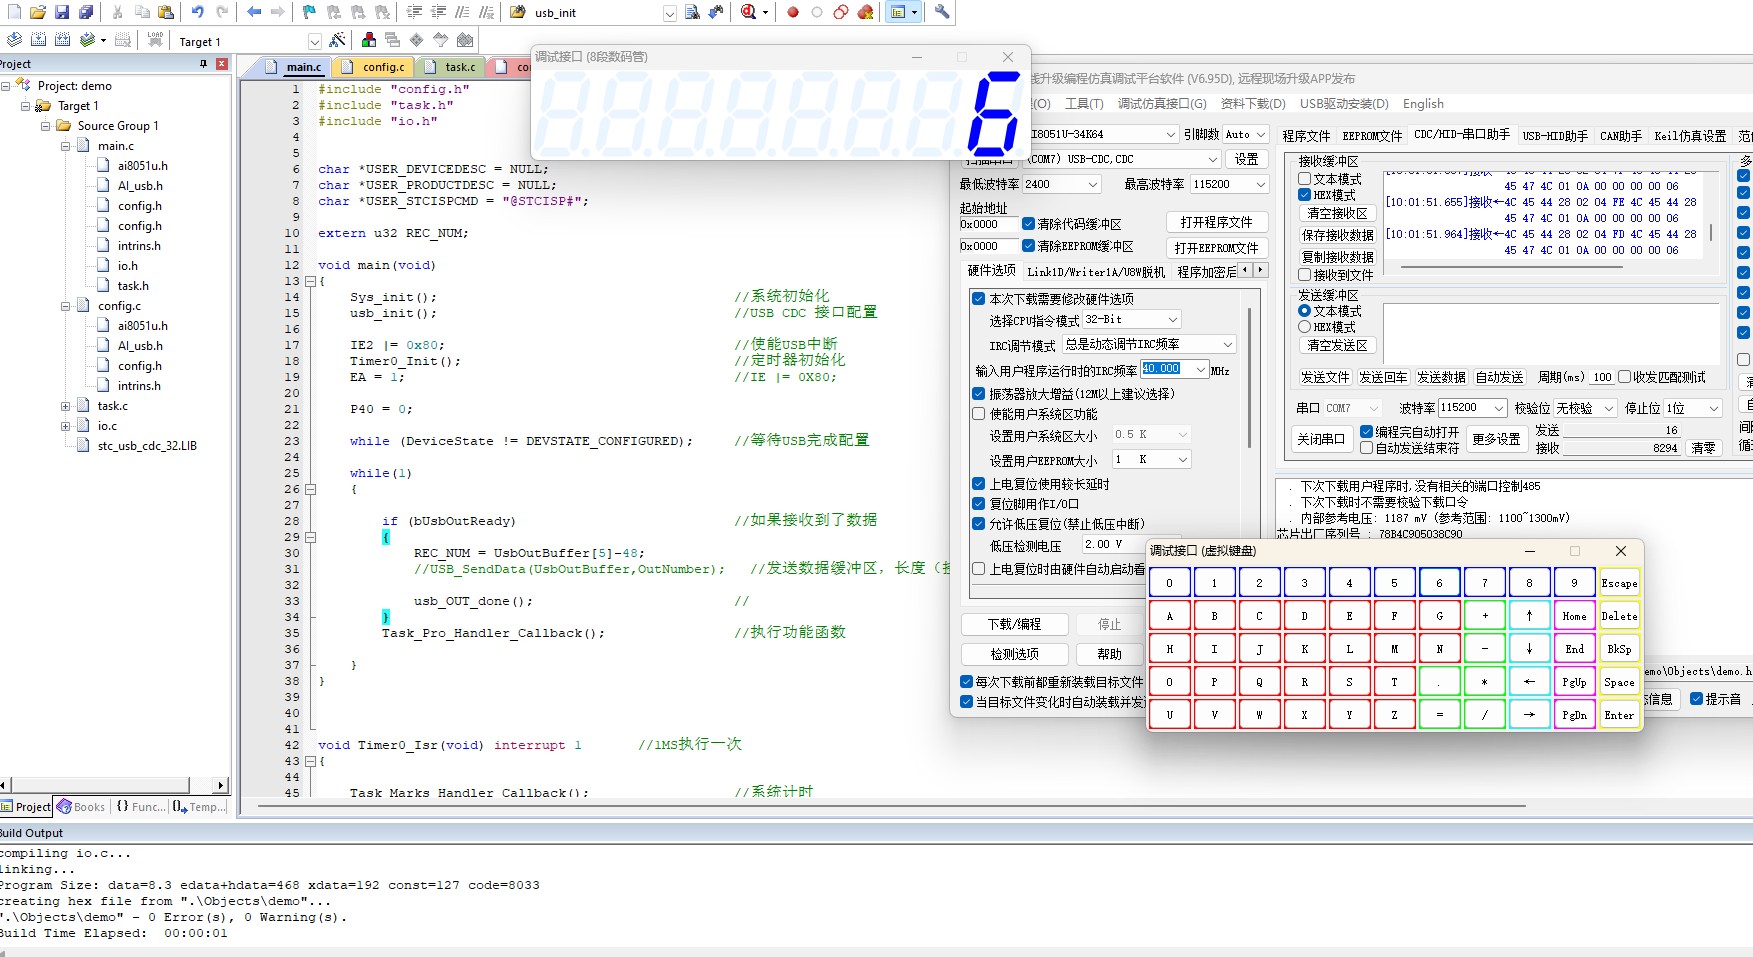Insert a bookmark with the flag icon

click(x=309, y=12)
